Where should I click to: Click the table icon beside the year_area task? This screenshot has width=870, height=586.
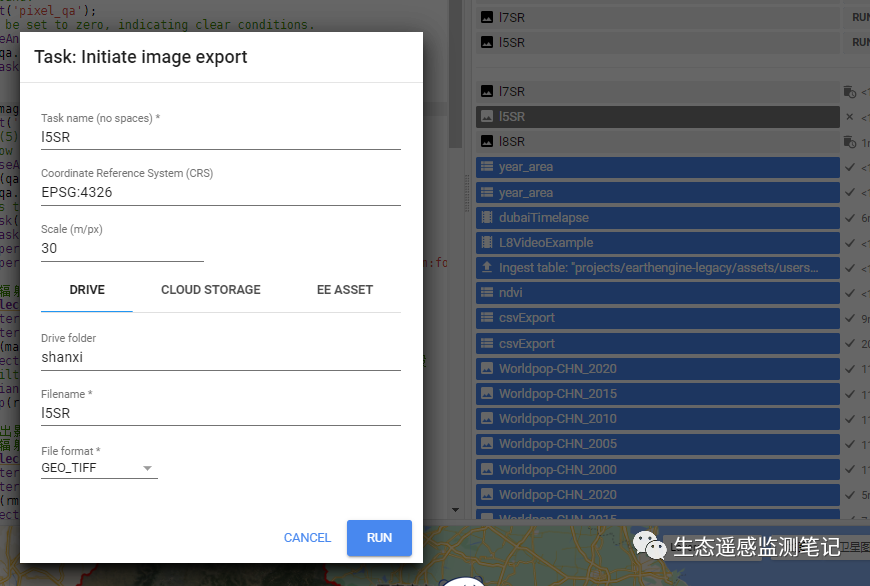point(488,167)
